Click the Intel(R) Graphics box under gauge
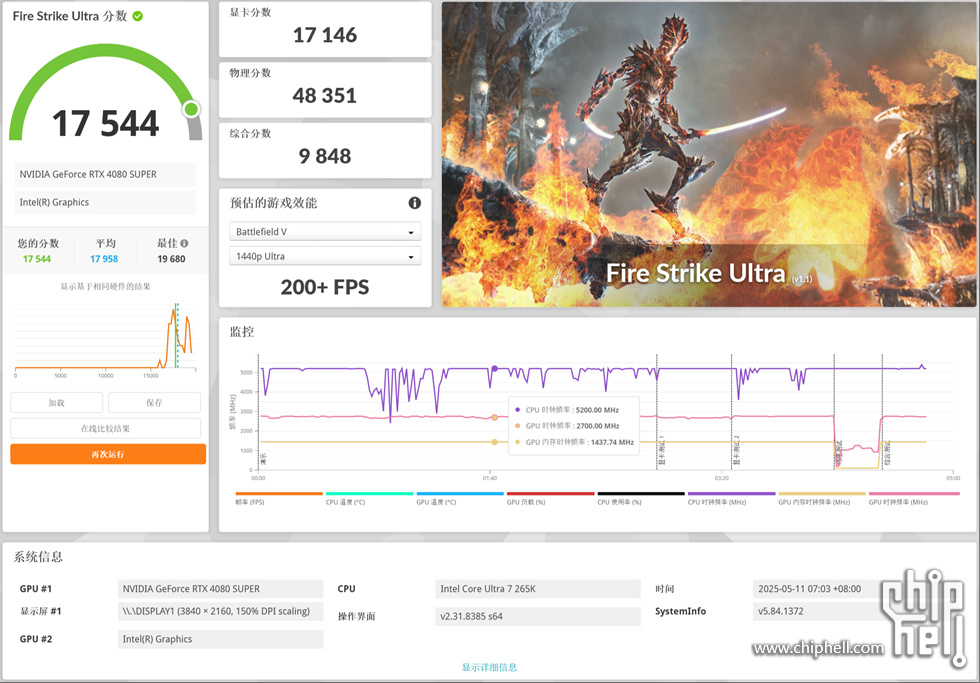Viewport: 980px width, 683px height. click(106, 202)
